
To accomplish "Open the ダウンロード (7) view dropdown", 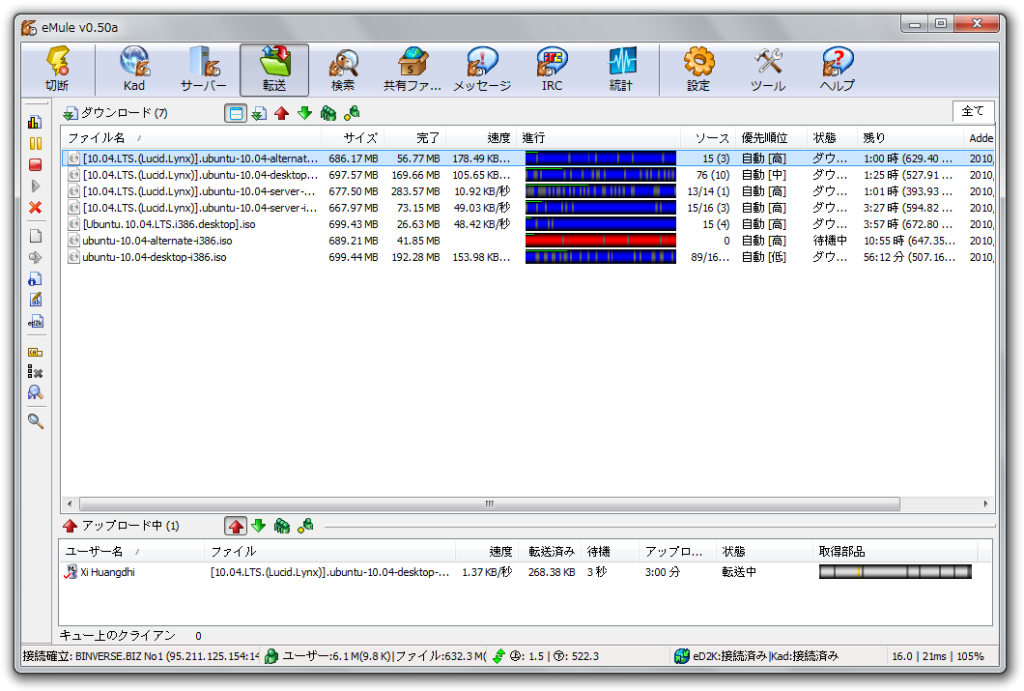I will pyautogui.click(x=116, y=113).
